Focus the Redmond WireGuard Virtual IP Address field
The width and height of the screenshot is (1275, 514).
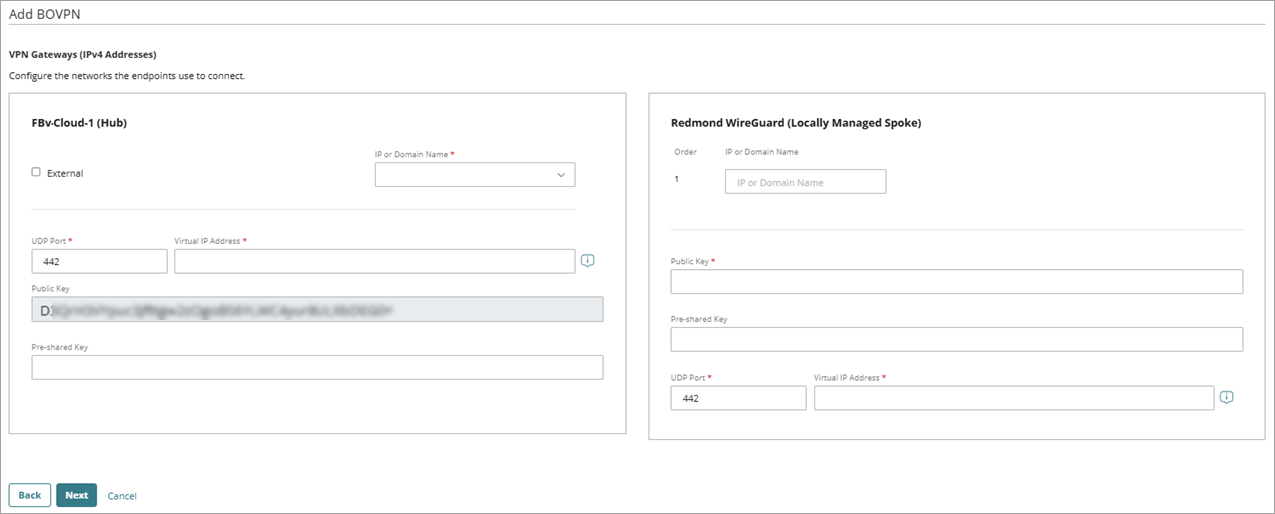tap(1014, 398)
